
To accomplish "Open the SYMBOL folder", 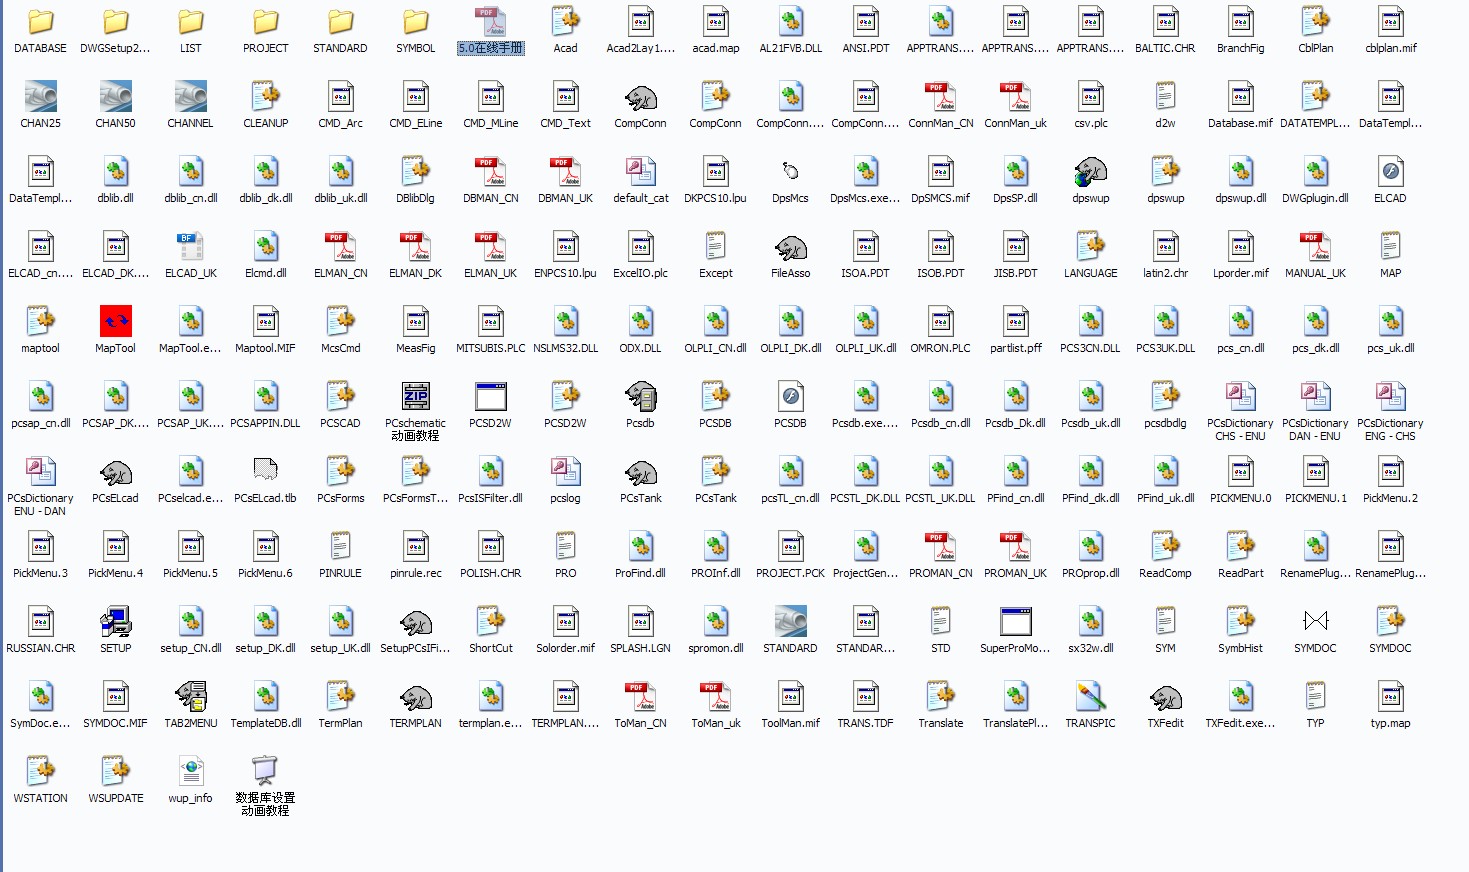I will 416,21.
